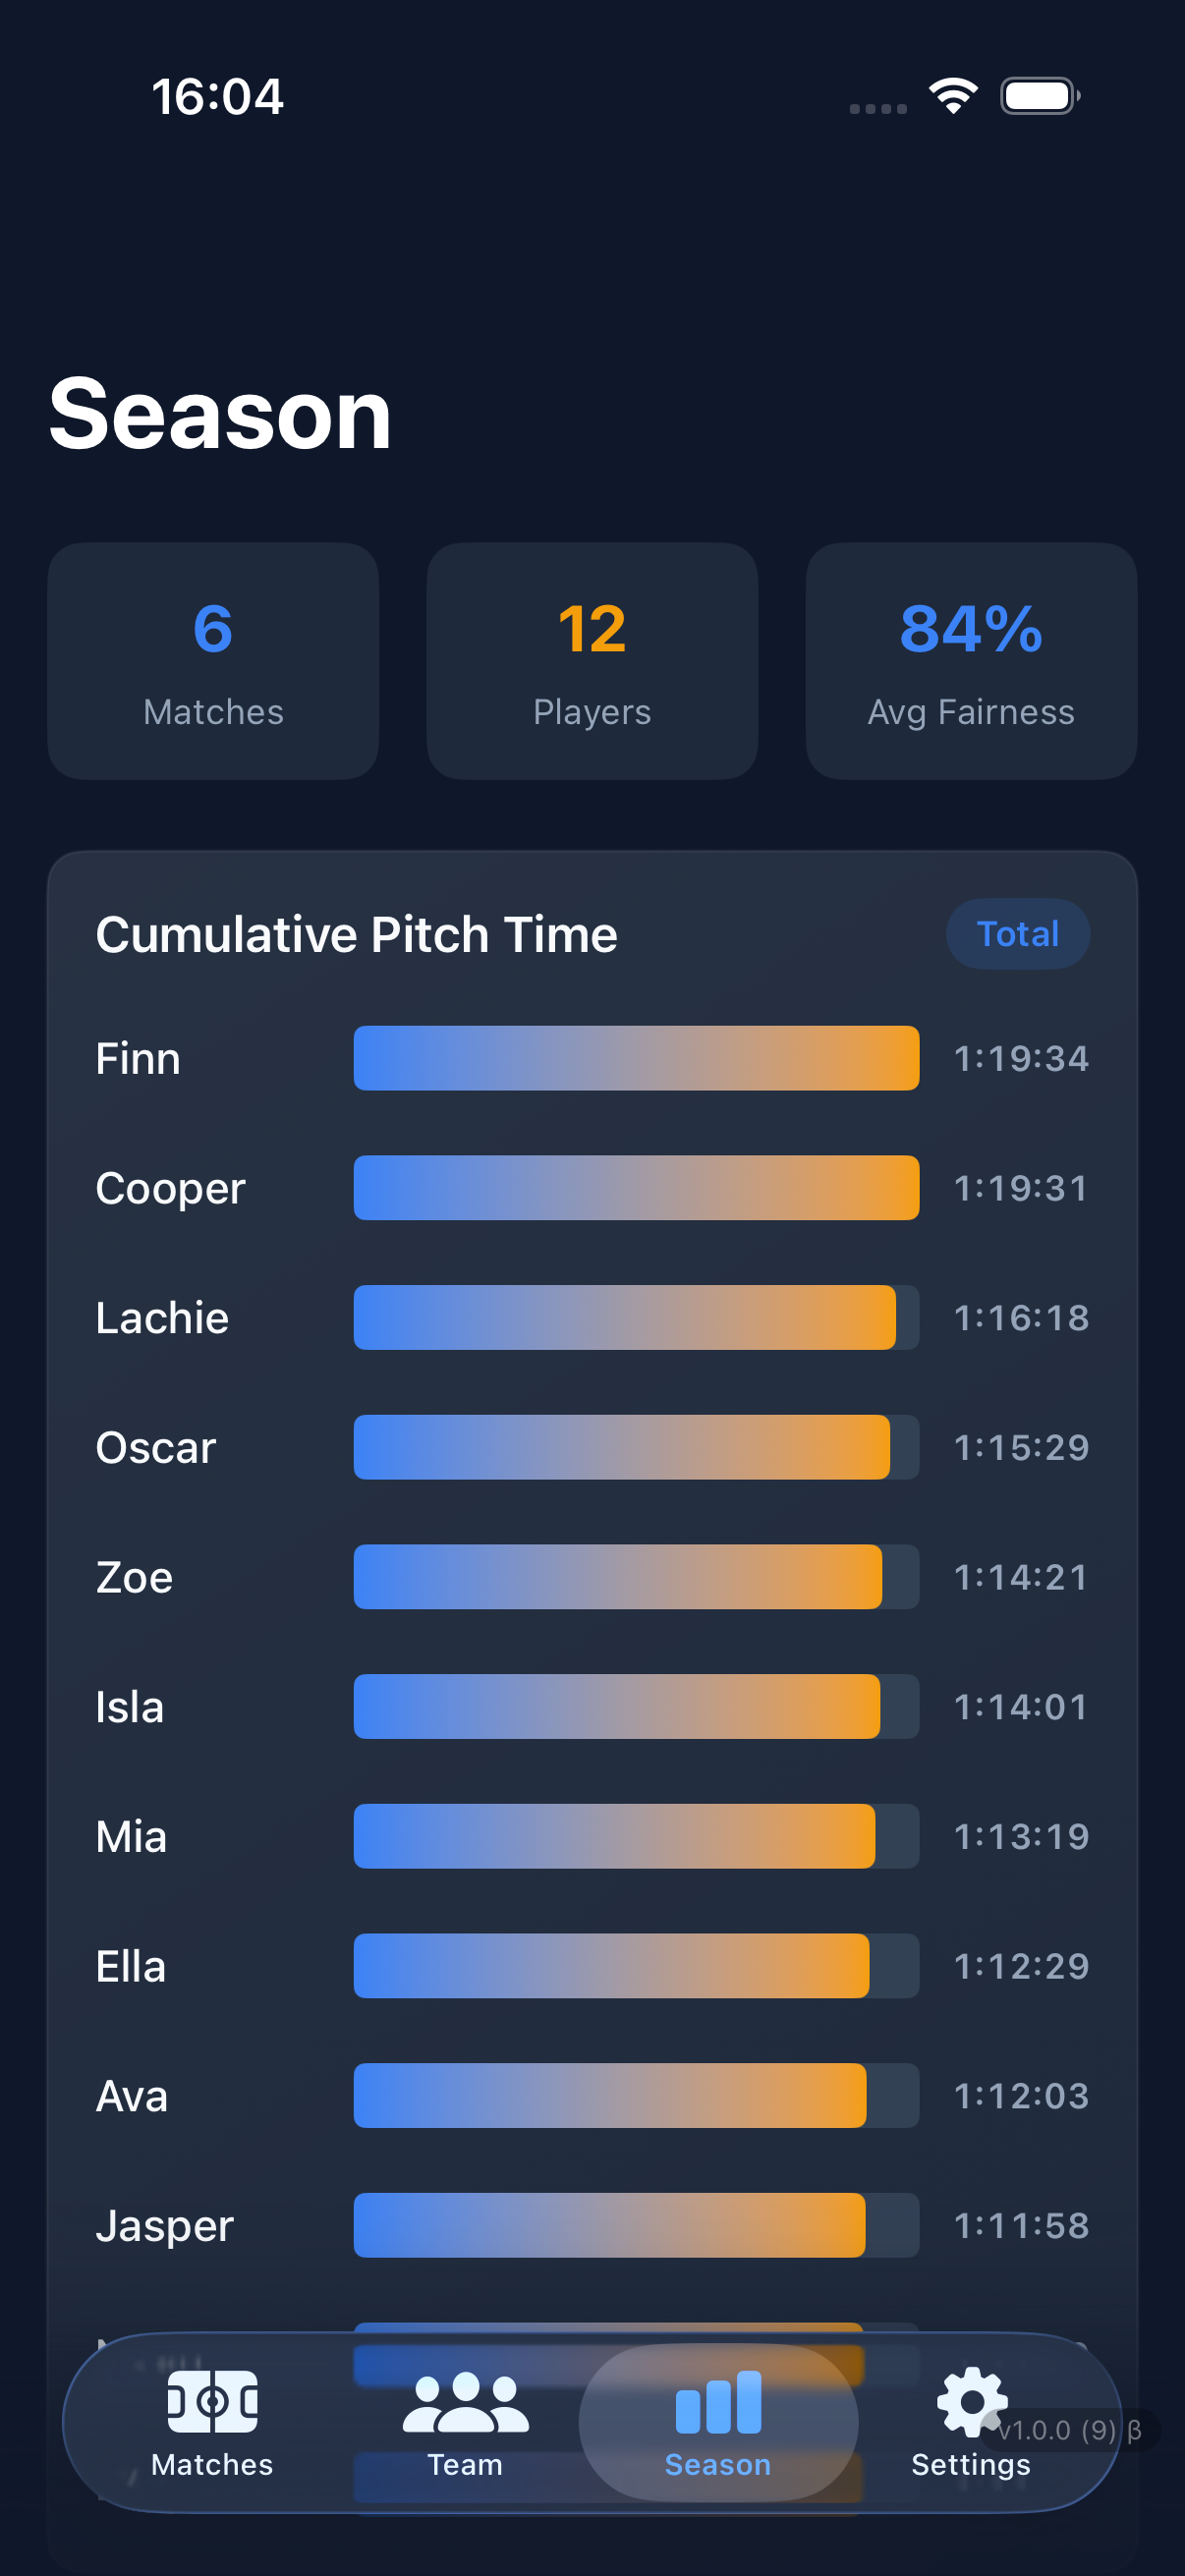
Task: Tap the Team people icon
Action: [465, 2401]
